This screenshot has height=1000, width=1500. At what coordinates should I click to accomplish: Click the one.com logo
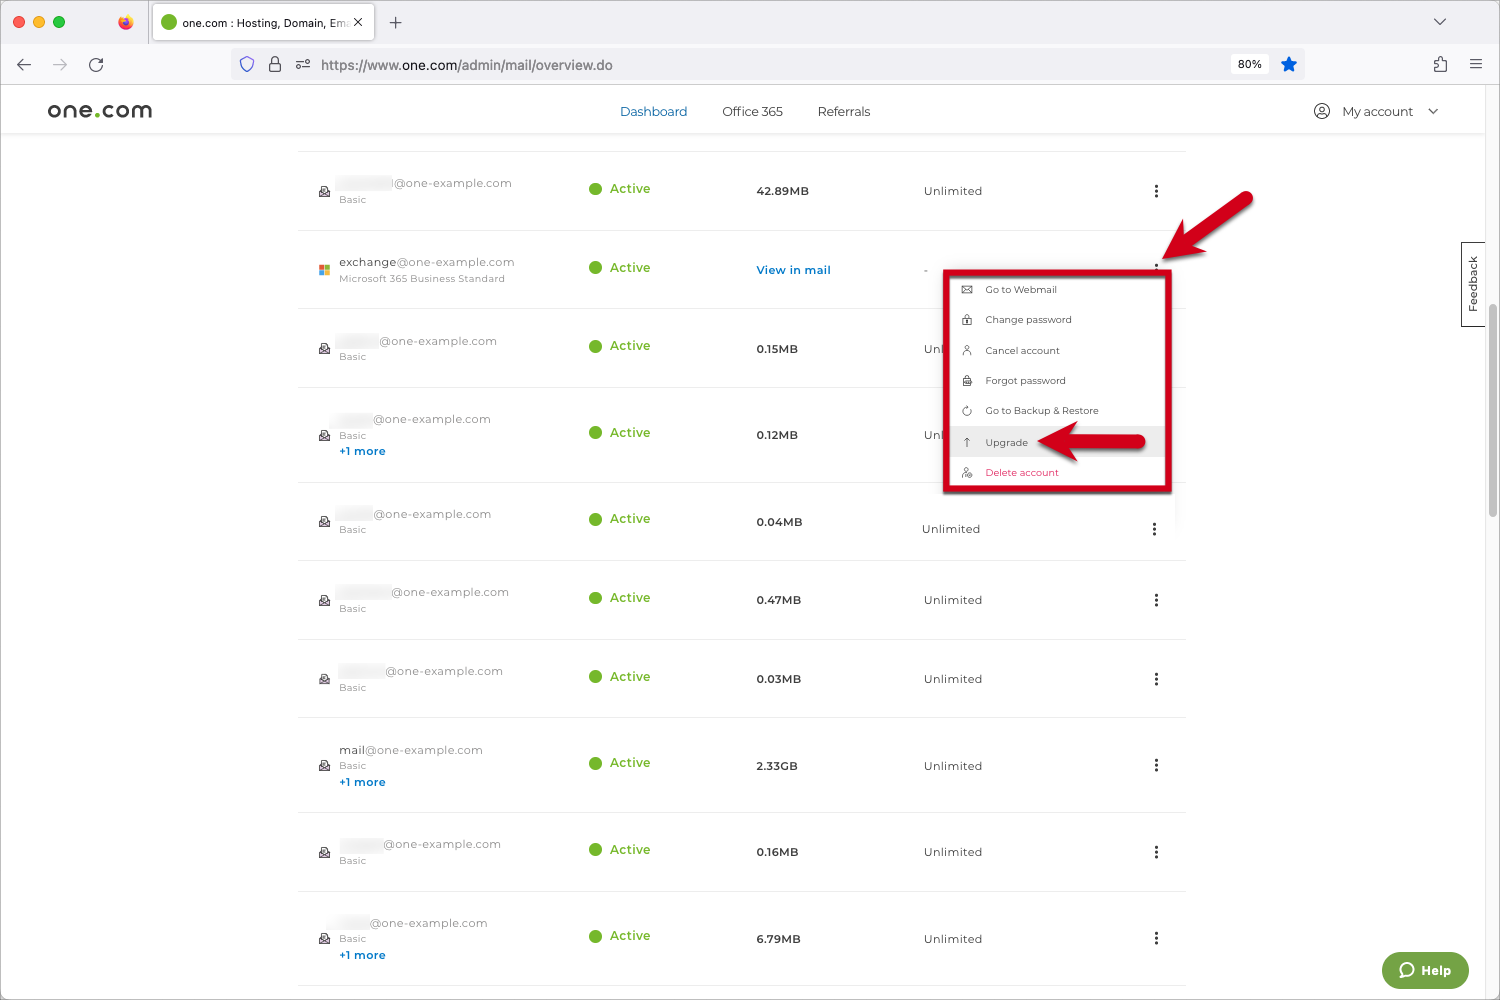coord(100,111)
